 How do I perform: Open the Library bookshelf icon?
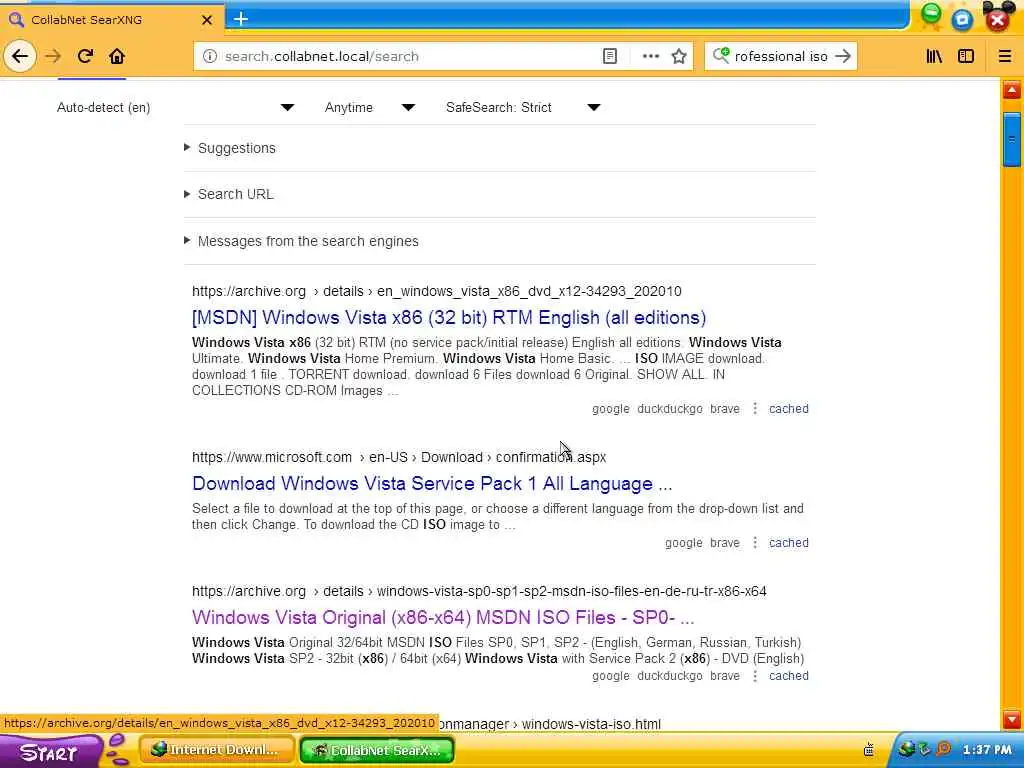click(x=934, y=56)
